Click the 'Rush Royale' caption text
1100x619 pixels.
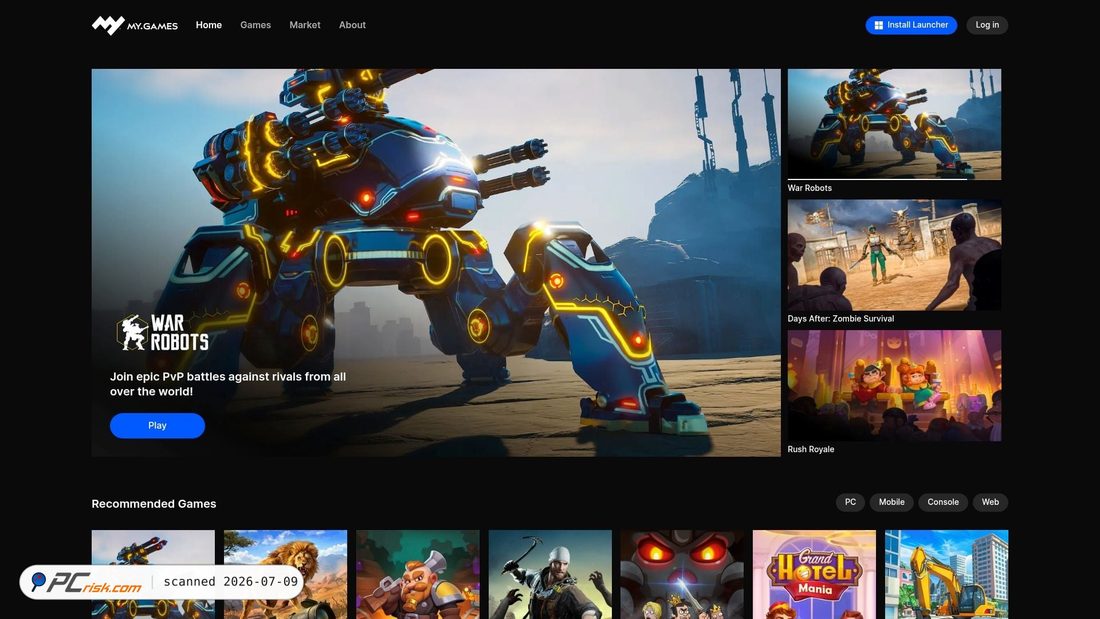click(x=810, y=449)
